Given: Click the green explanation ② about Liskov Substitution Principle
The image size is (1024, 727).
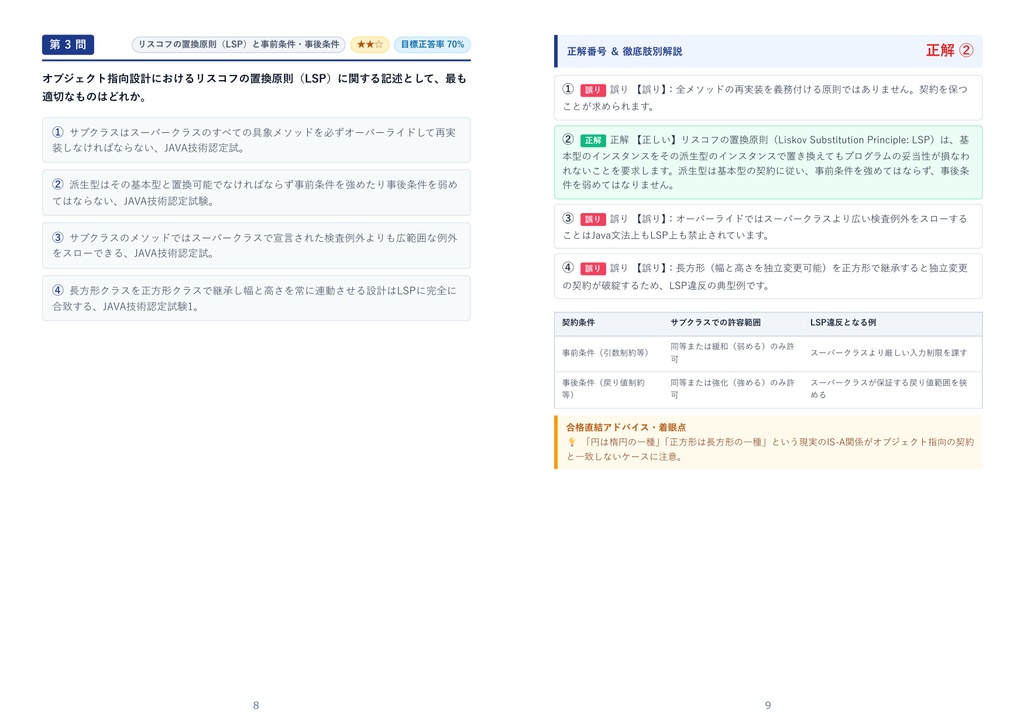Looking at the screenshot, I should point(768,162).
